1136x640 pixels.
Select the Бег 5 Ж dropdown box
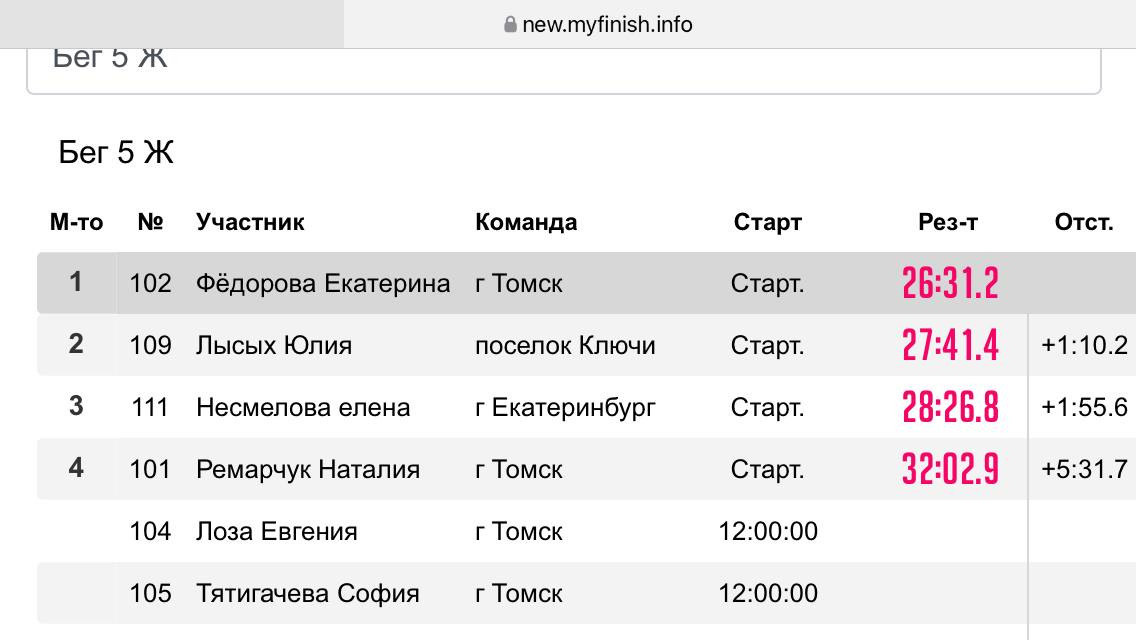[564, 71]
